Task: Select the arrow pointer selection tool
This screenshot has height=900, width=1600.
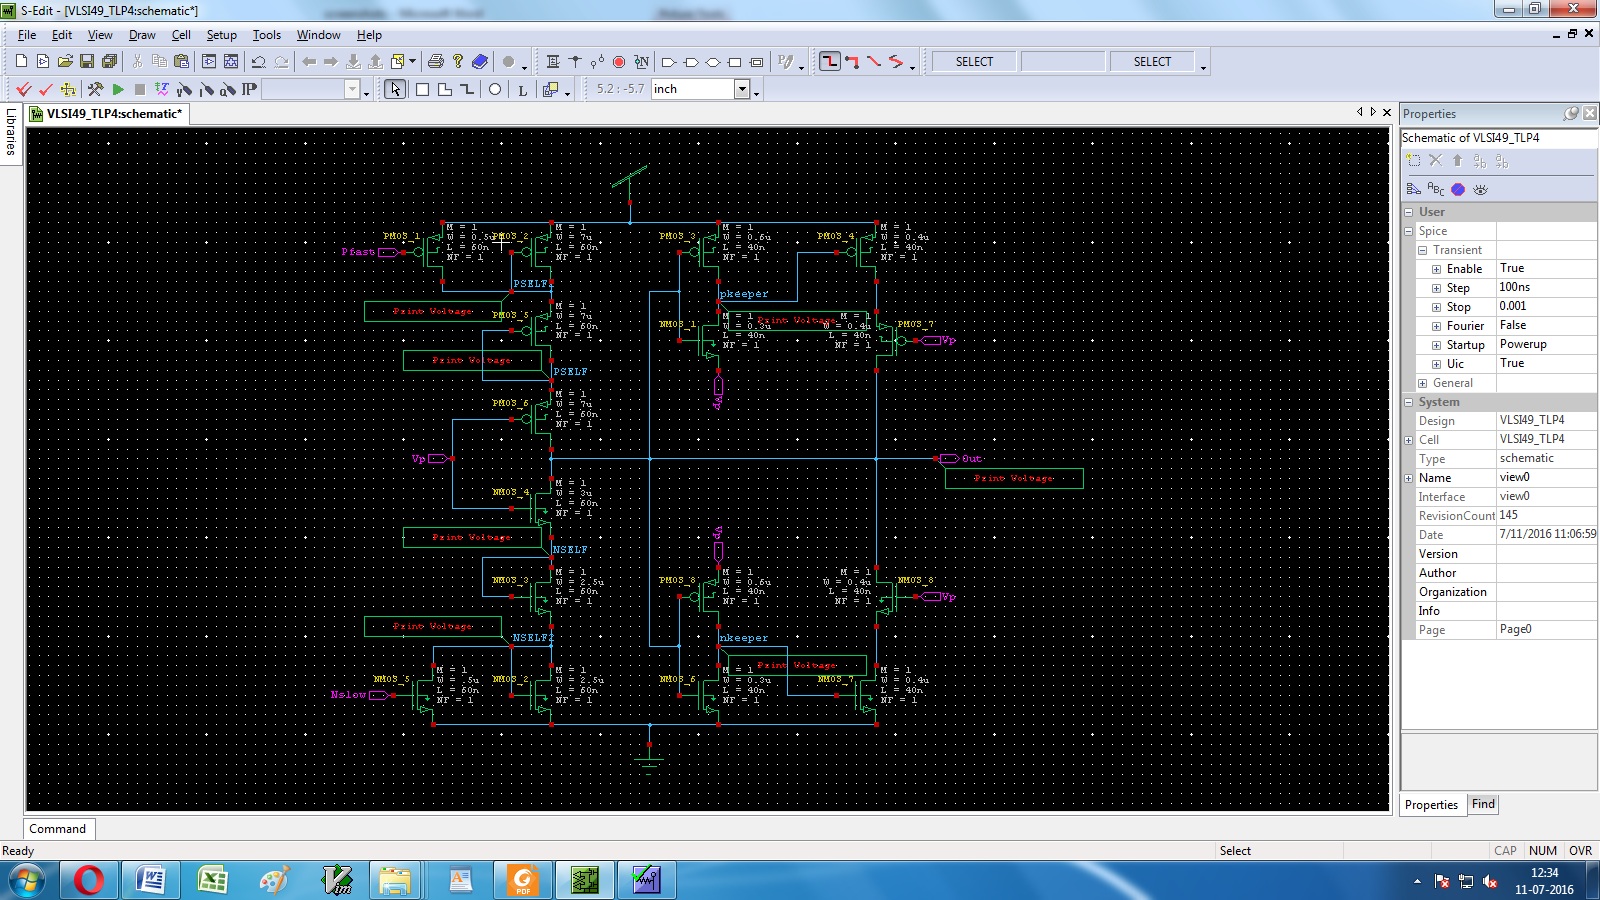Action: [x=395, y=89]
